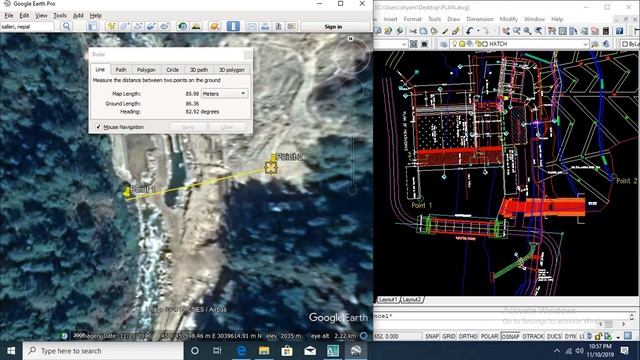Screen dimensions: 640x360
Task: Click the Copy icon in AutoCAD toolbar
Action: 423,31
